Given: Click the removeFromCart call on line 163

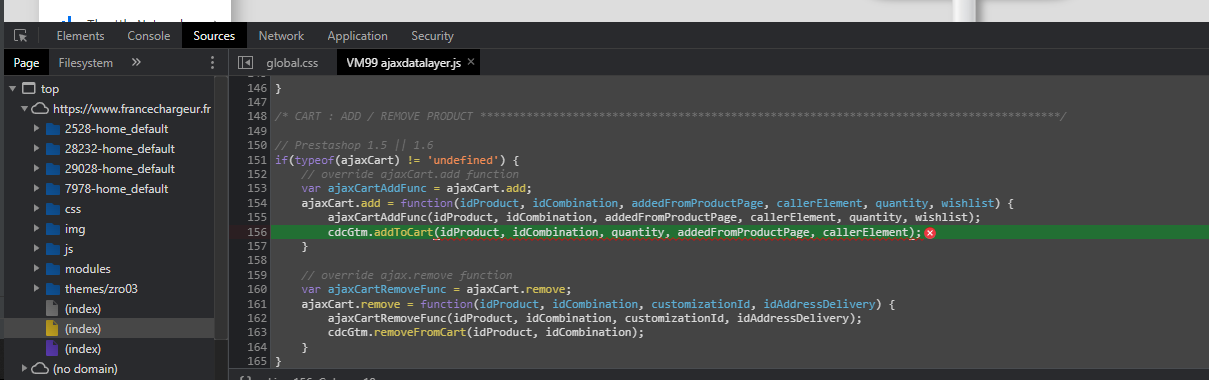Looking at the screenshot, I should click(x=420, y=332).
